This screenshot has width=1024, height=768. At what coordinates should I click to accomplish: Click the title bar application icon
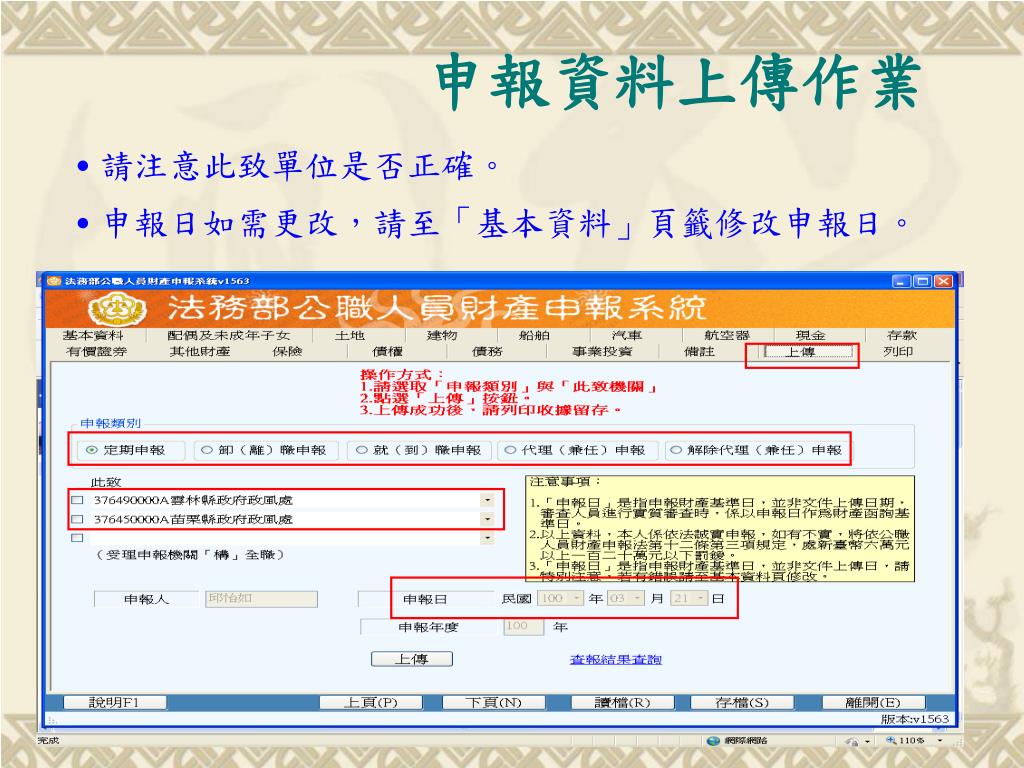tap(54, 281)
